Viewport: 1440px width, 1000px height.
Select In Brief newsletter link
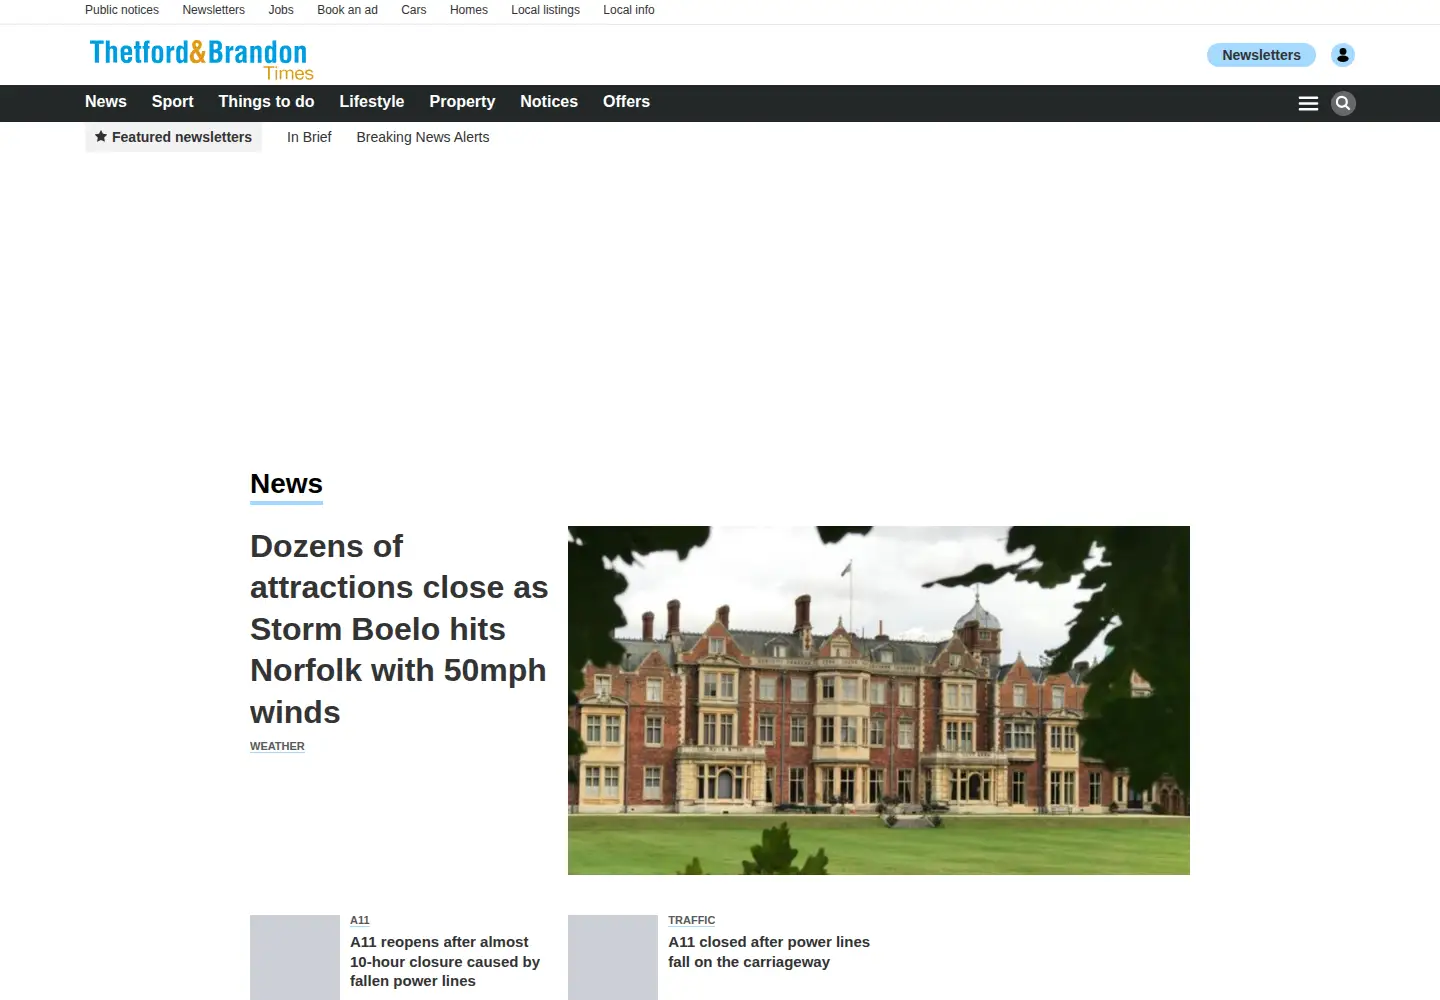pos(309,137)
